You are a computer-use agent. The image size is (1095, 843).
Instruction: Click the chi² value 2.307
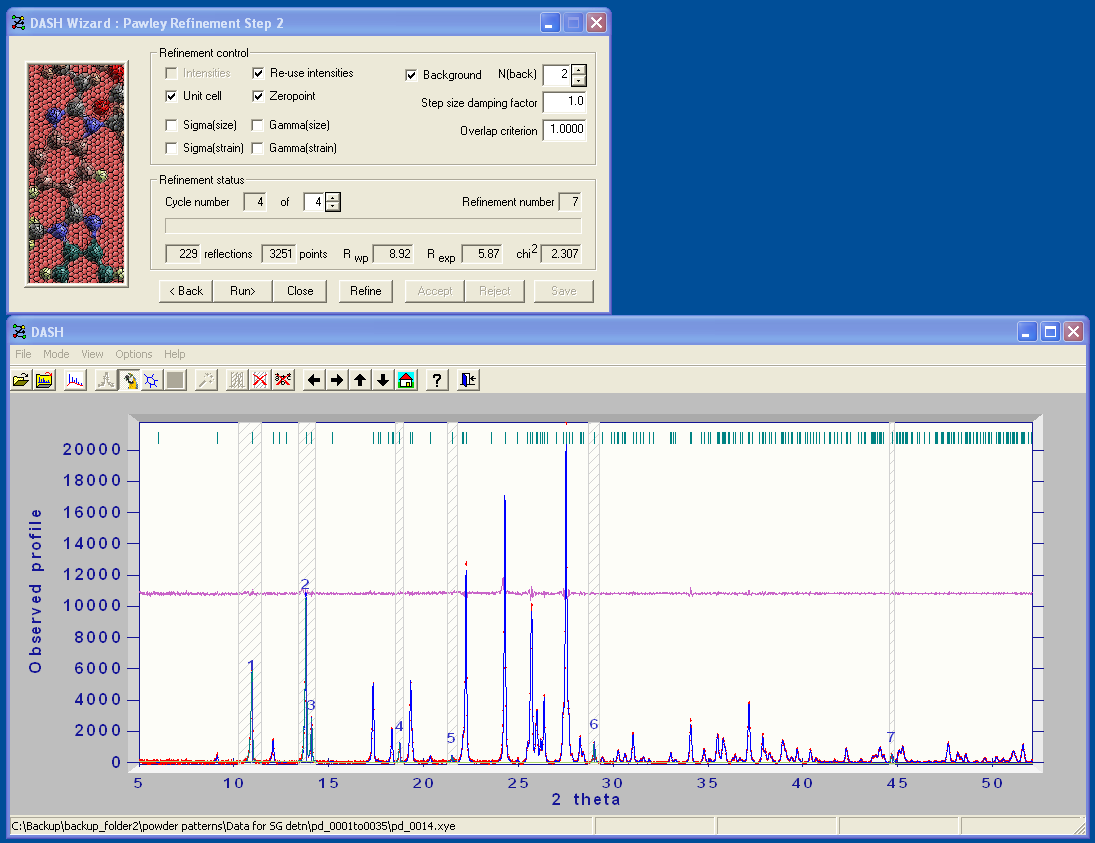(561, 254)
